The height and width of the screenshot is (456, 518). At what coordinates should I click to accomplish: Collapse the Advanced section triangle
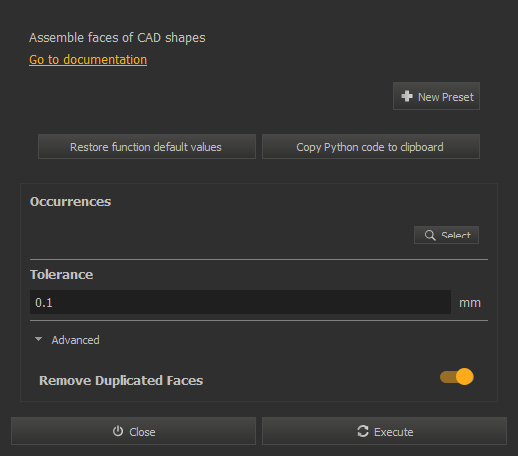click(38, 339)
